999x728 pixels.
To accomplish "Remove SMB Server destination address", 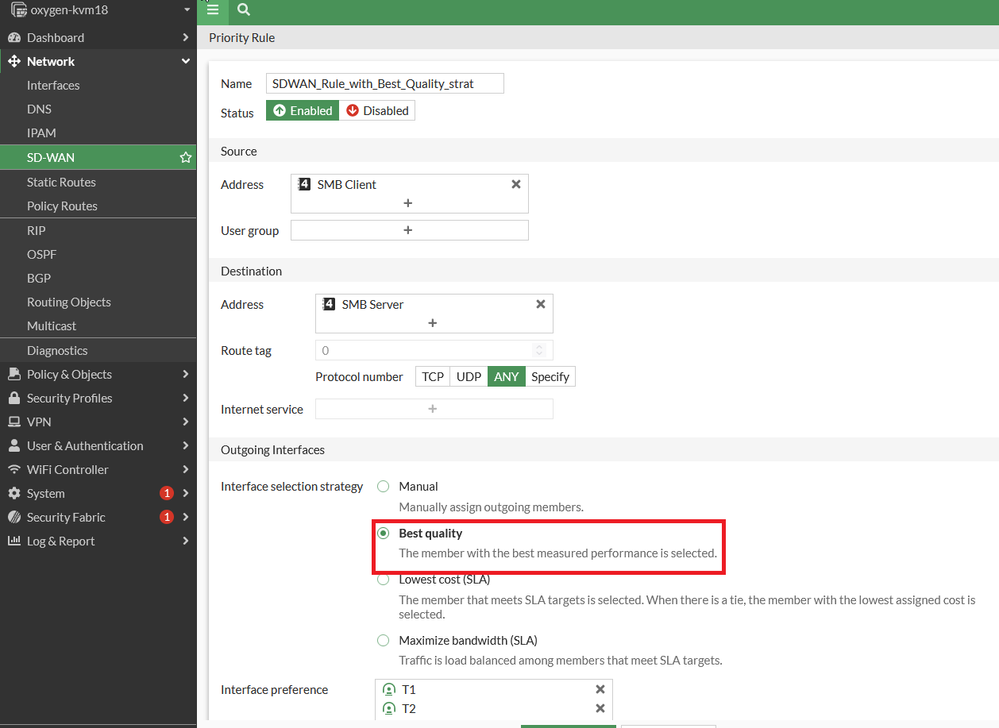I will (x=540, y=304).
